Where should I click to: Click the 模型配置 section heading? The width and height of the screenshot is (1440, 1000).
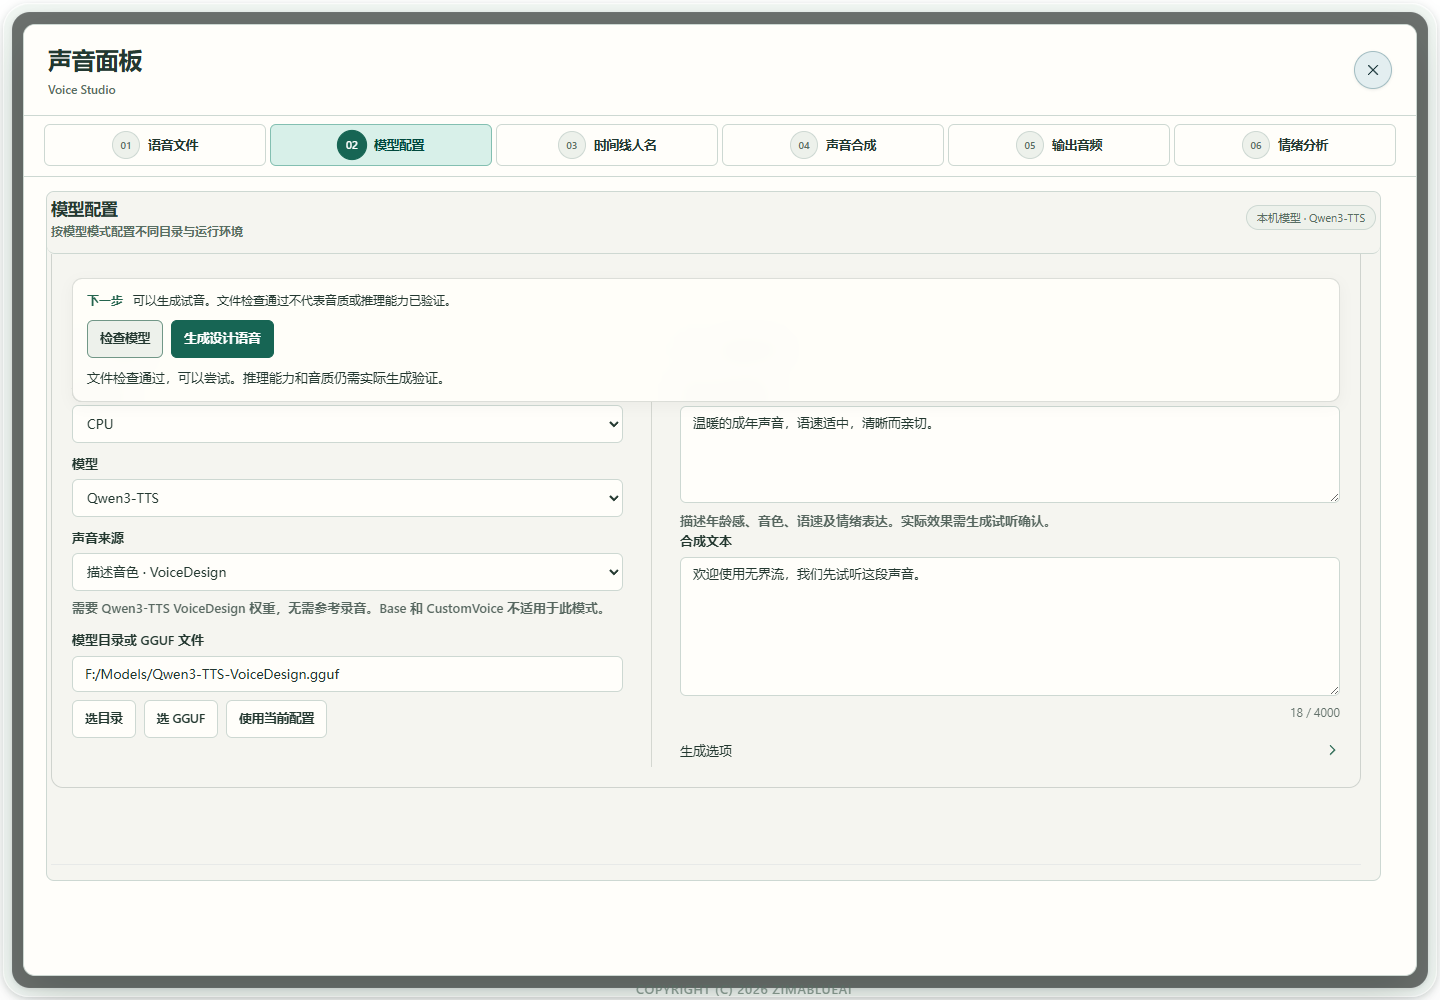coord(85,209)
